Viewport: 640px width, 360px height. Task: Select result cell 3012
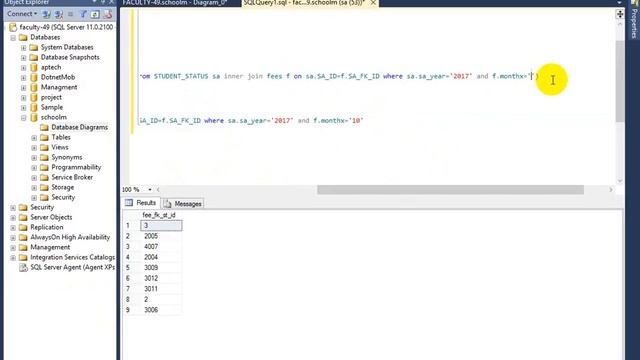(x=161, y=278)
